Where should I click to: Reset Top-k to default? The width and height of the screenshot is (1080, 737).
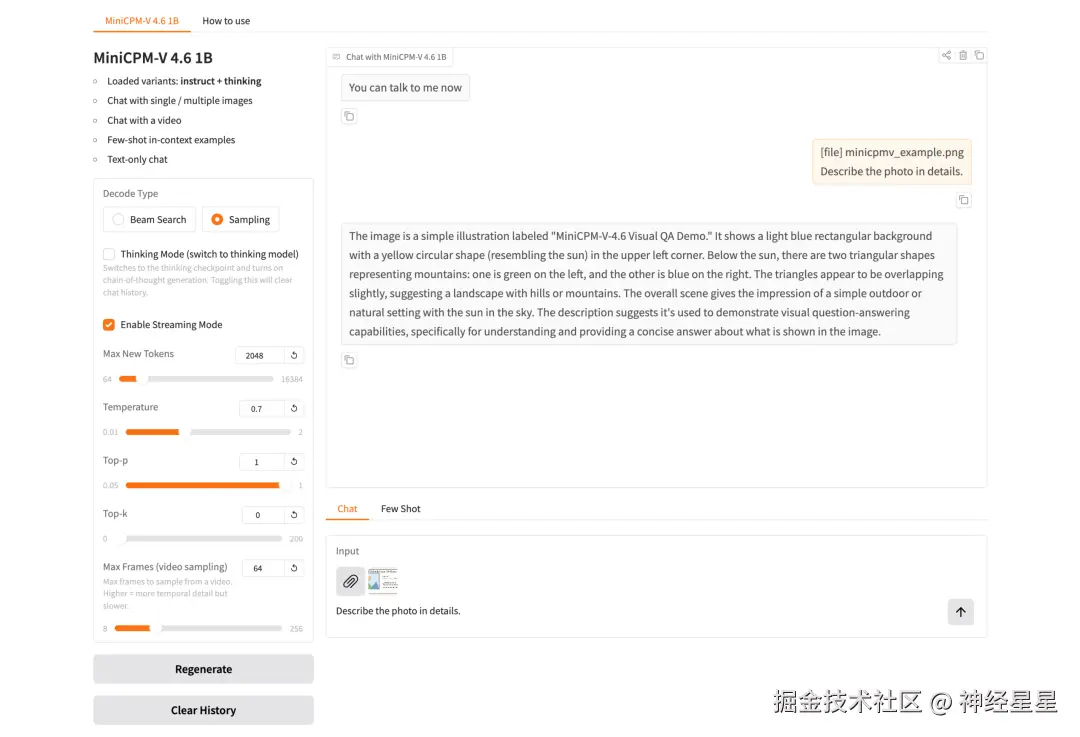point(294,515)
